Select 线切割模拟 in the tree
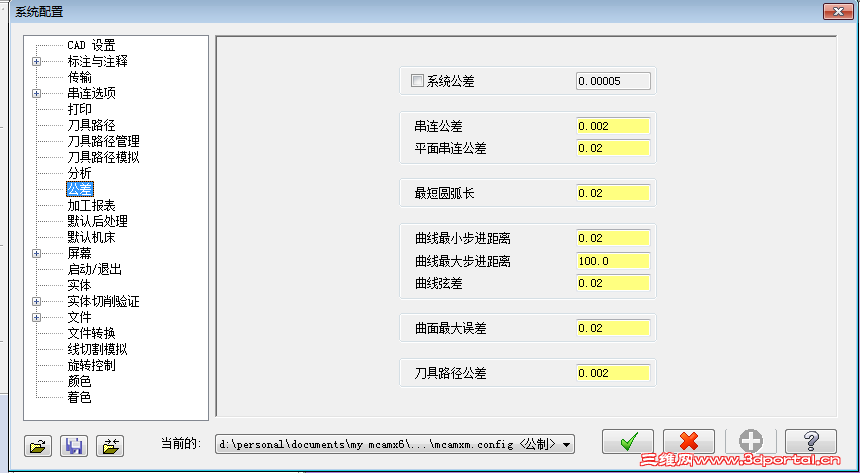Screen dimensions: 860x473 [97, 349]
